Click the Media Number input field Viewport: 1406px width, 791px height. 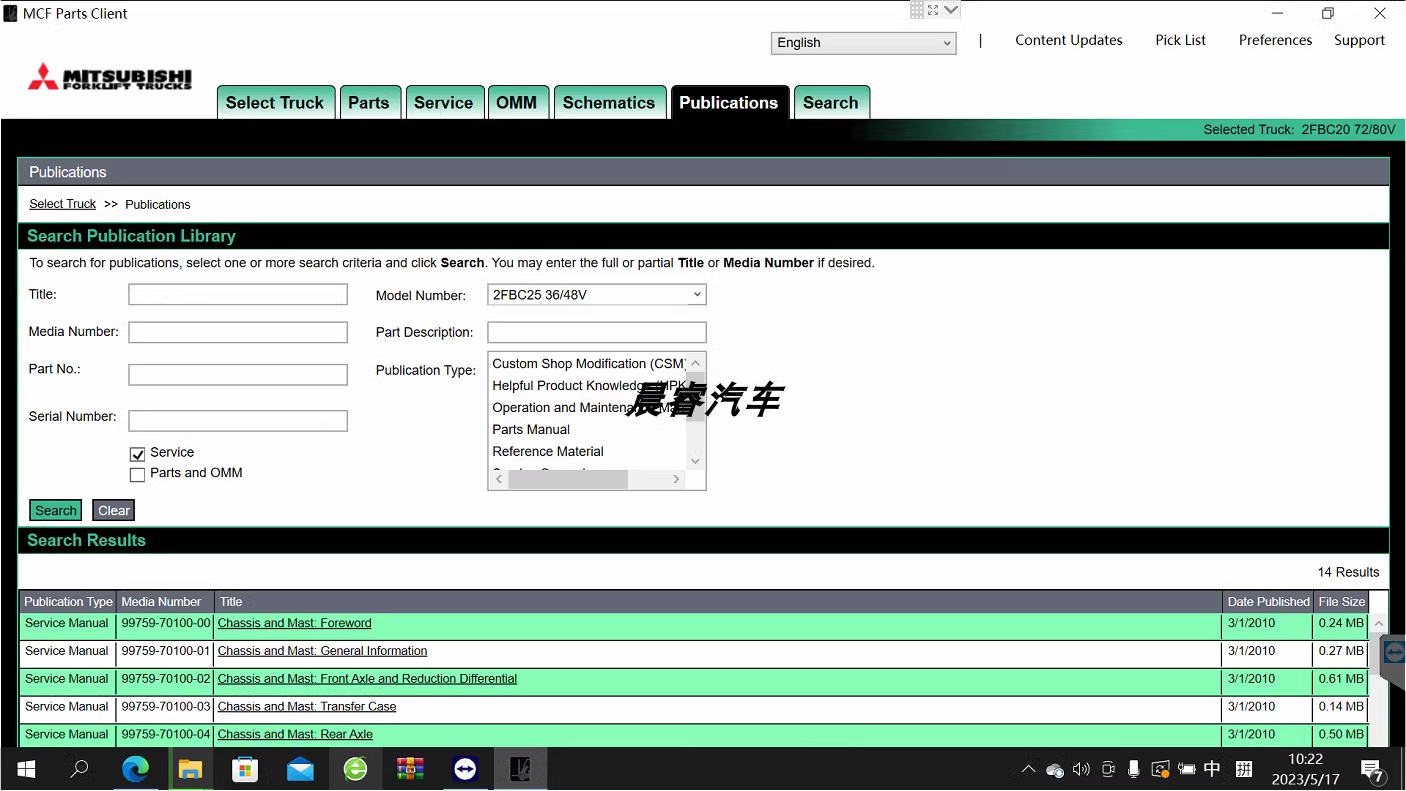pyautogui.click(x=238, y=333)
